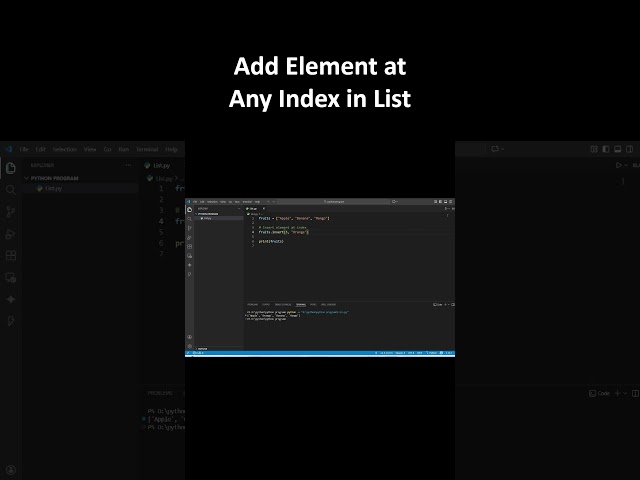Toggle secondary sidebar in small center title bar
Viewport: 640px width, 480px height.
[450, 202]
